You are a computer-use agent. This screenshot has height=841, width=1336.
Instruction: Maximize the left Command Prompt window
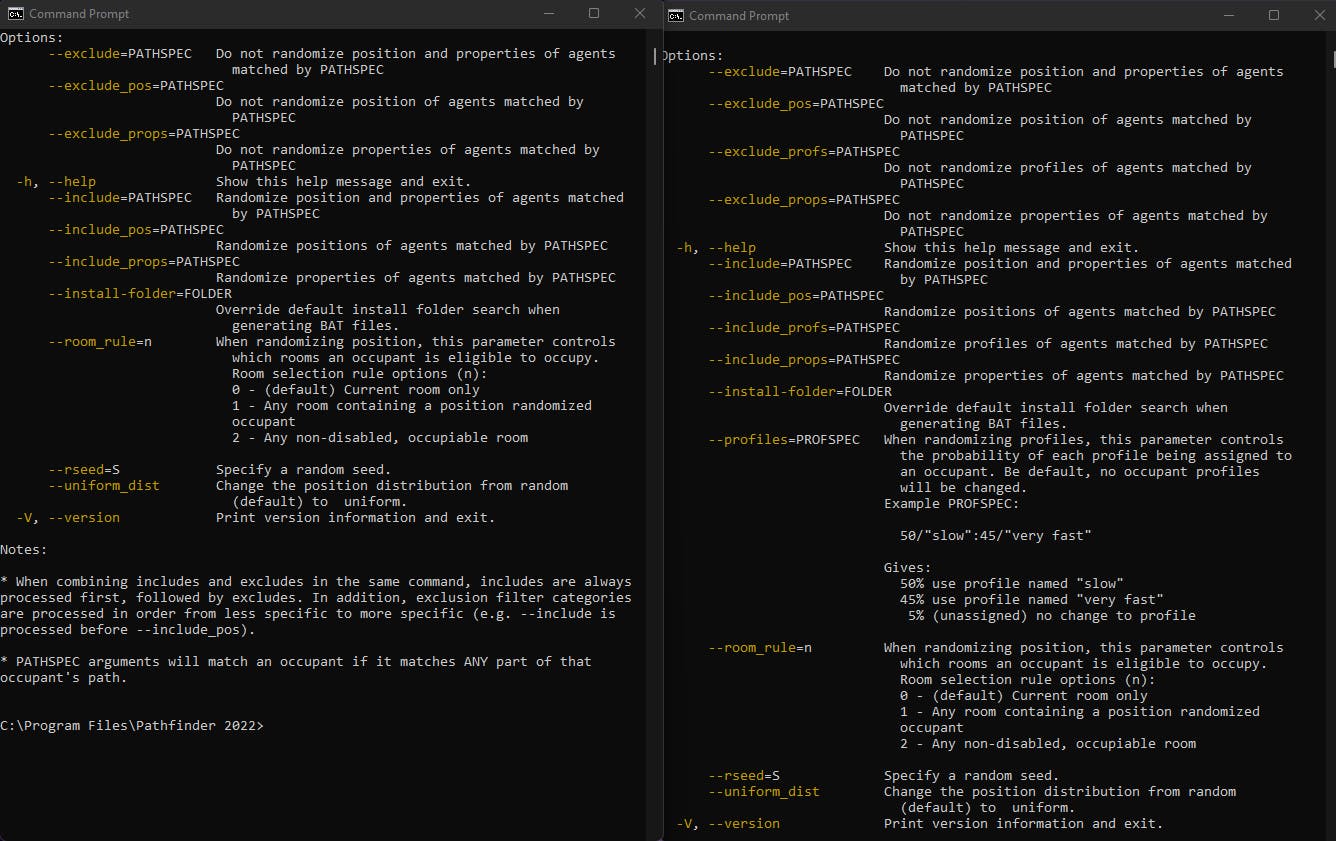(x=594, y=14)
